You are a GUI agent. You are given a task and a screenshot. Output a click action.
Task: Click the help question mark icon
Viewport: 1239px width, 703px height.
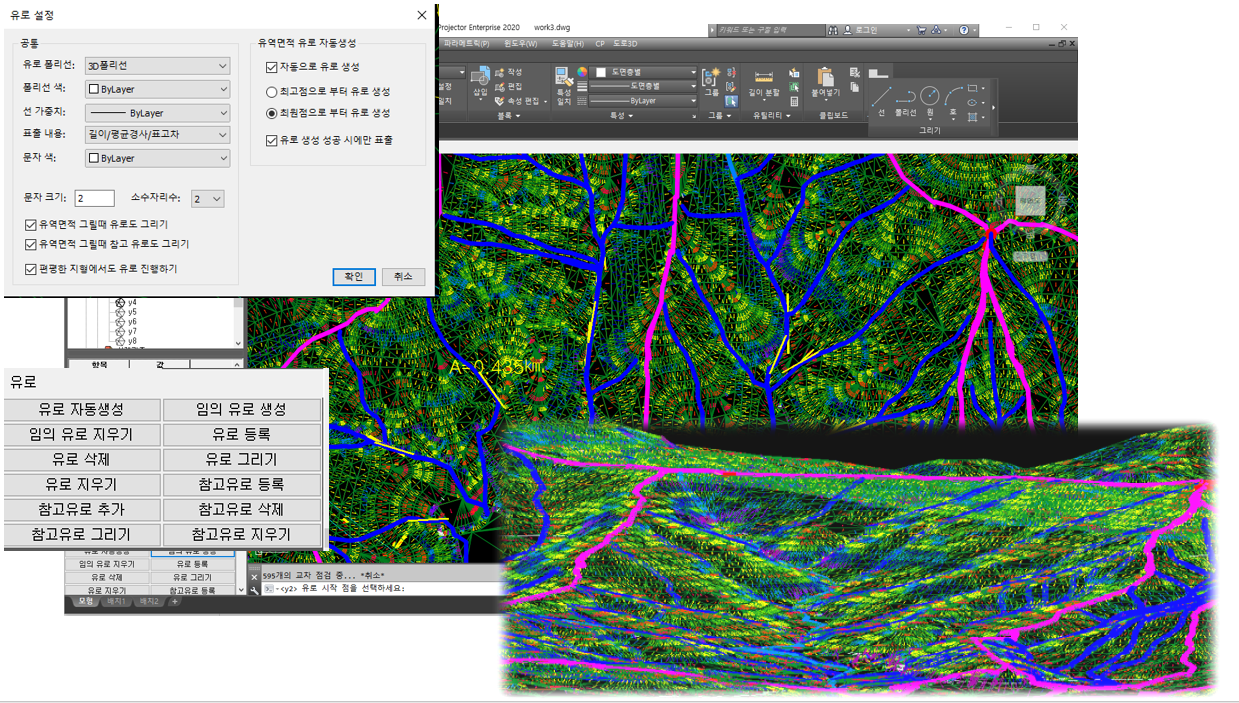964,30
